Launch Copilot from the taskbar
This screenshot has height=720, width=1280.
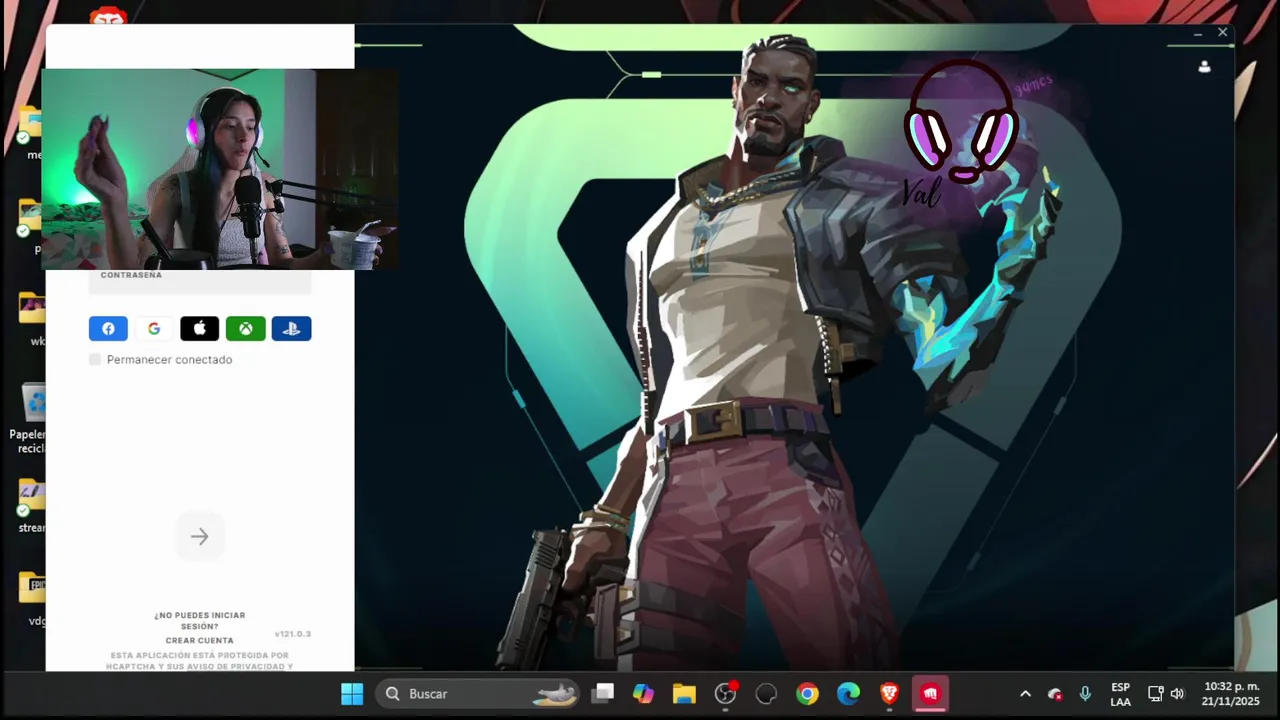coord(643,694)
